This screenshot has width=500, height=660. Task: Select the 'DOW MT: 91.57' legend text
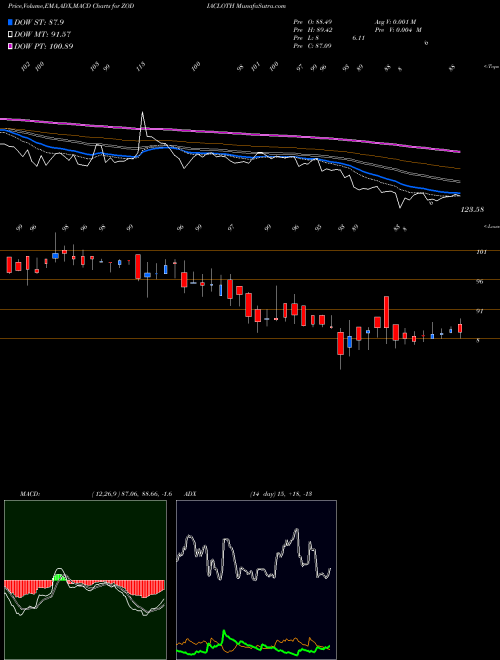42,35
